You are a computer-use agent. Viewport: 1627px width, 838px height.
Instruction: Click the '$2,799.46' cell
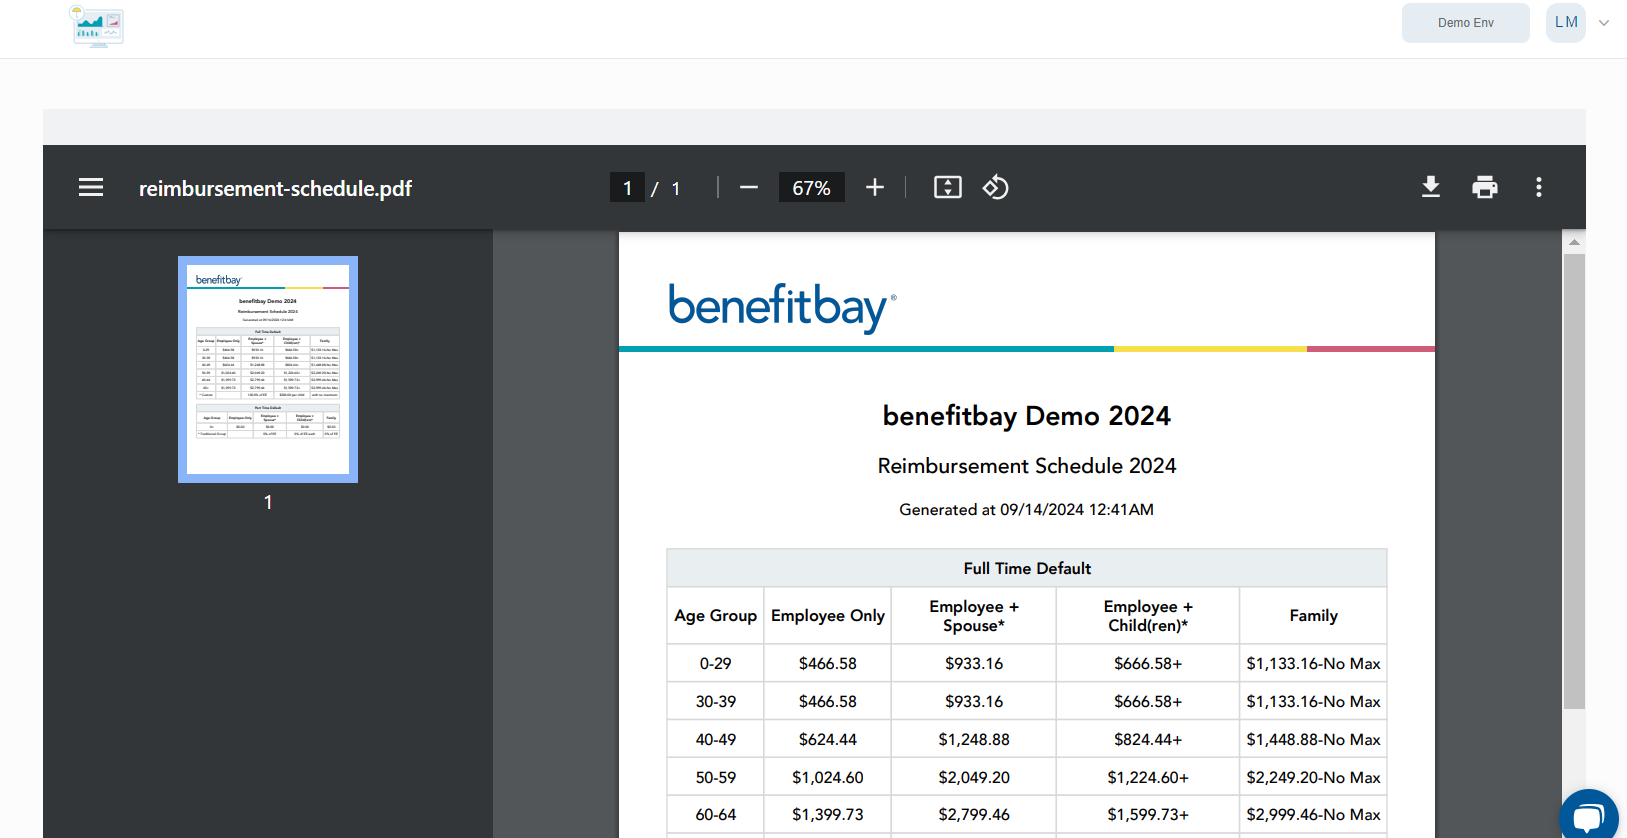(x=974, y=815)
